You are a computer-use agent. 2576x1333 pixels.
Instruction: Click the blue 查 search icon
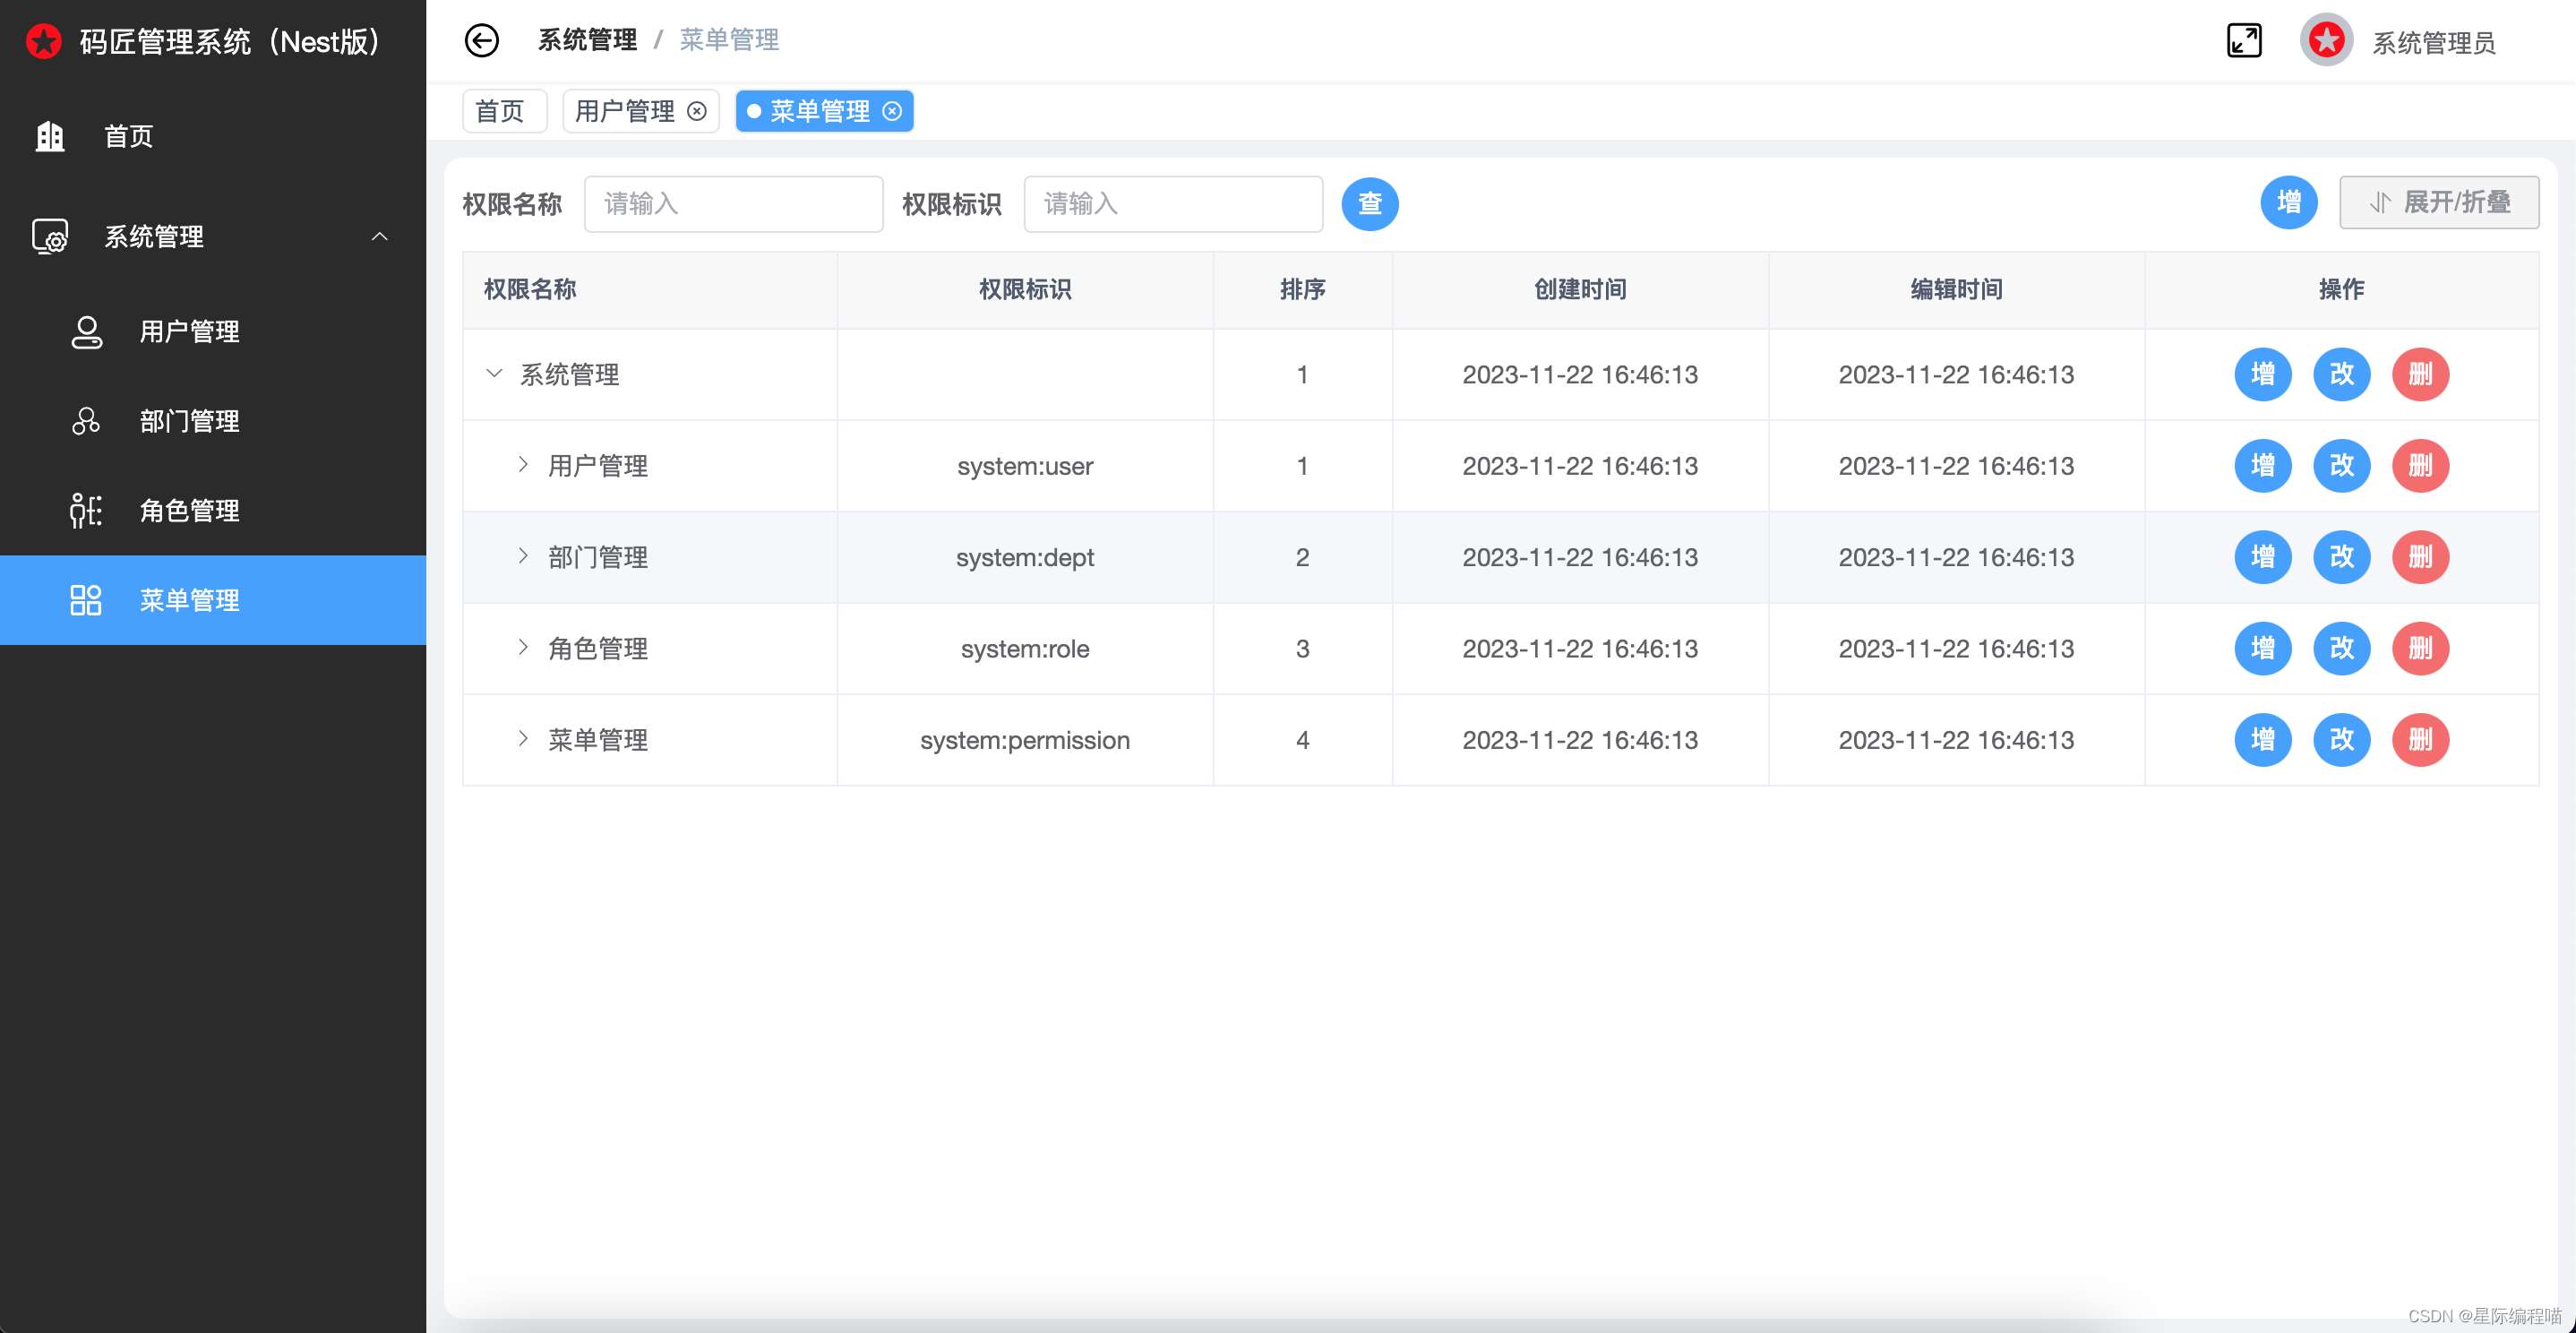1369,204
